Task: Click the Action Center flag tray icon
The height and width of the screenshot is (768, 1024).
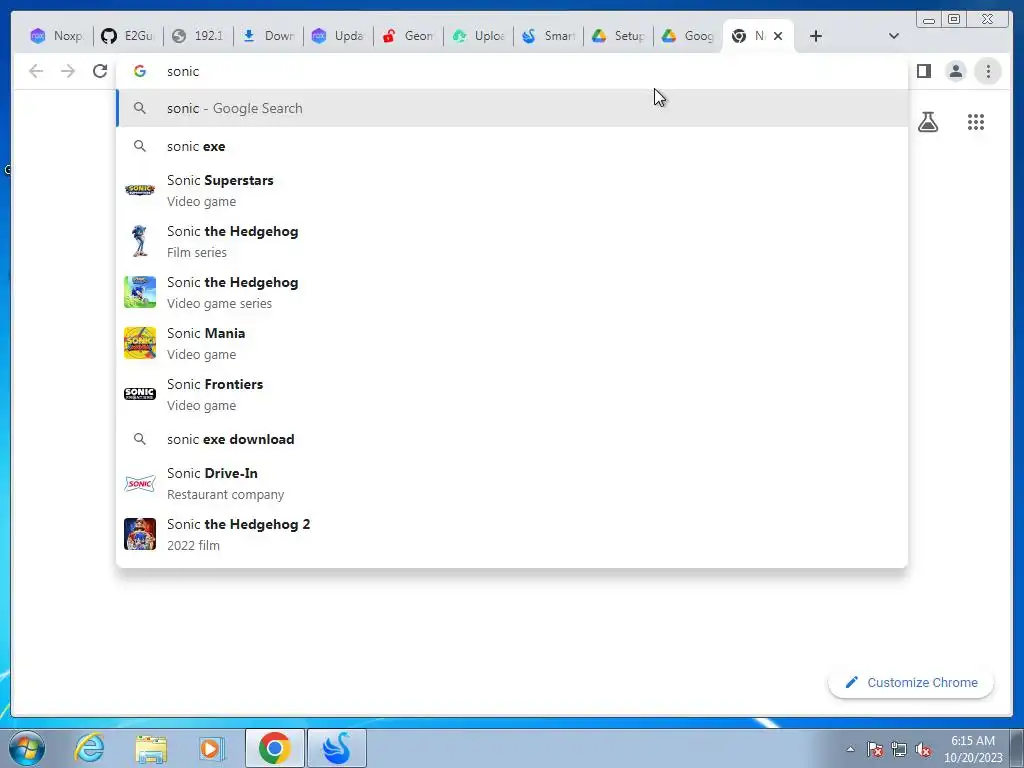Action: (x=875, y=749)
